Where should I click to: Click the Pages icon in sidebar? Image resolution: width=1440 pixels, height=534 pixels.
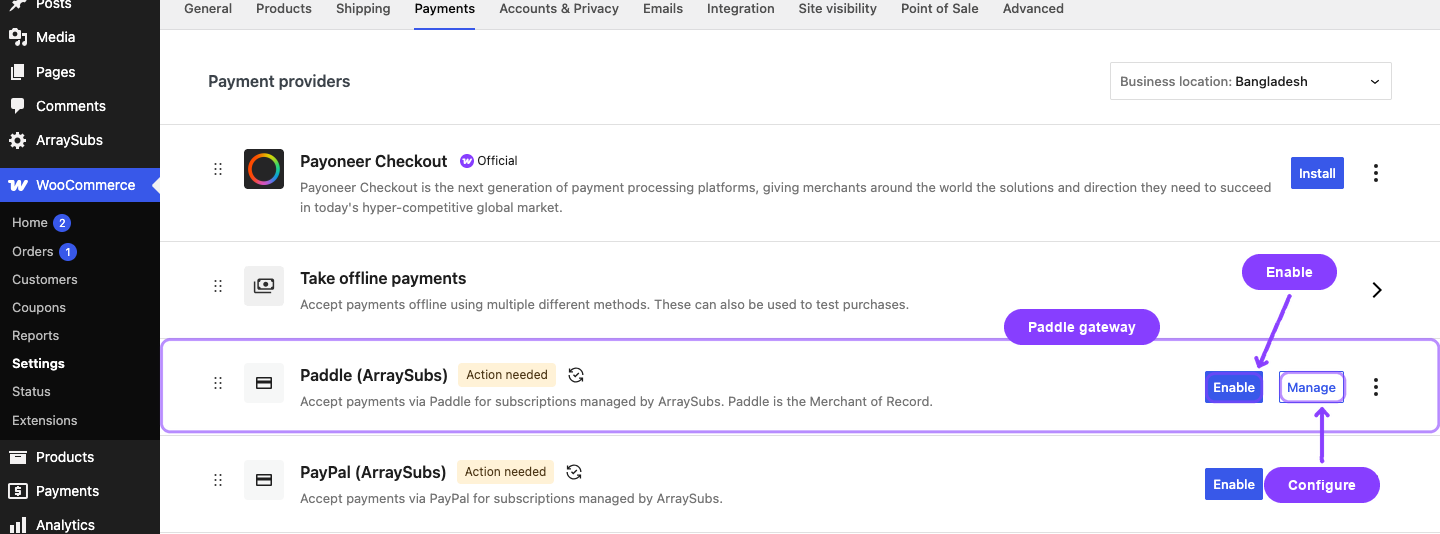click(17, 72)
